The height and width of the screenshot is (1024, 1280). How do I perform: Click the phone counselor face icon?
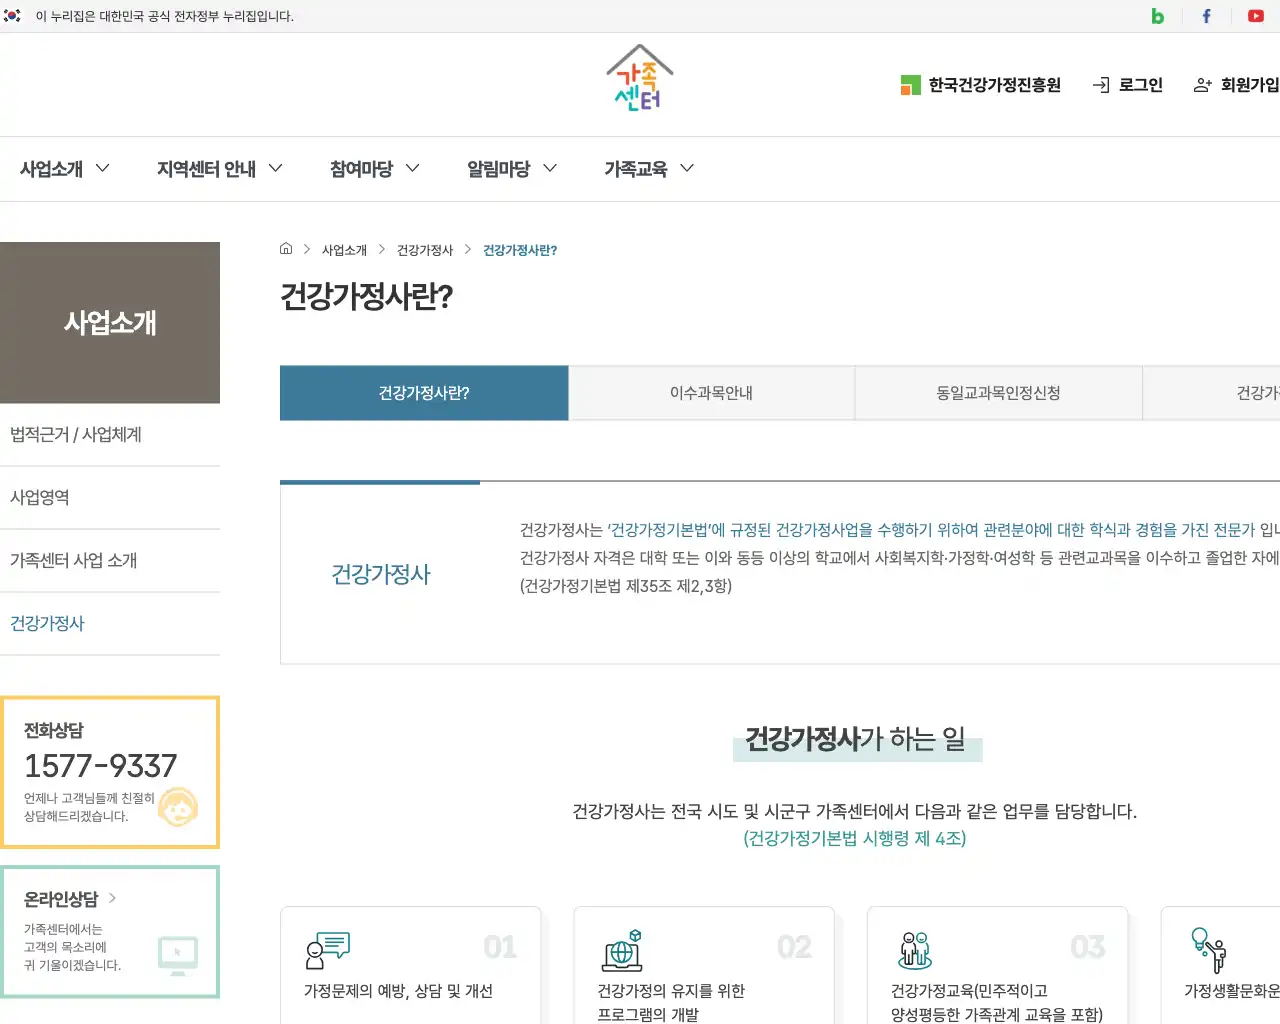coord(179,806)
